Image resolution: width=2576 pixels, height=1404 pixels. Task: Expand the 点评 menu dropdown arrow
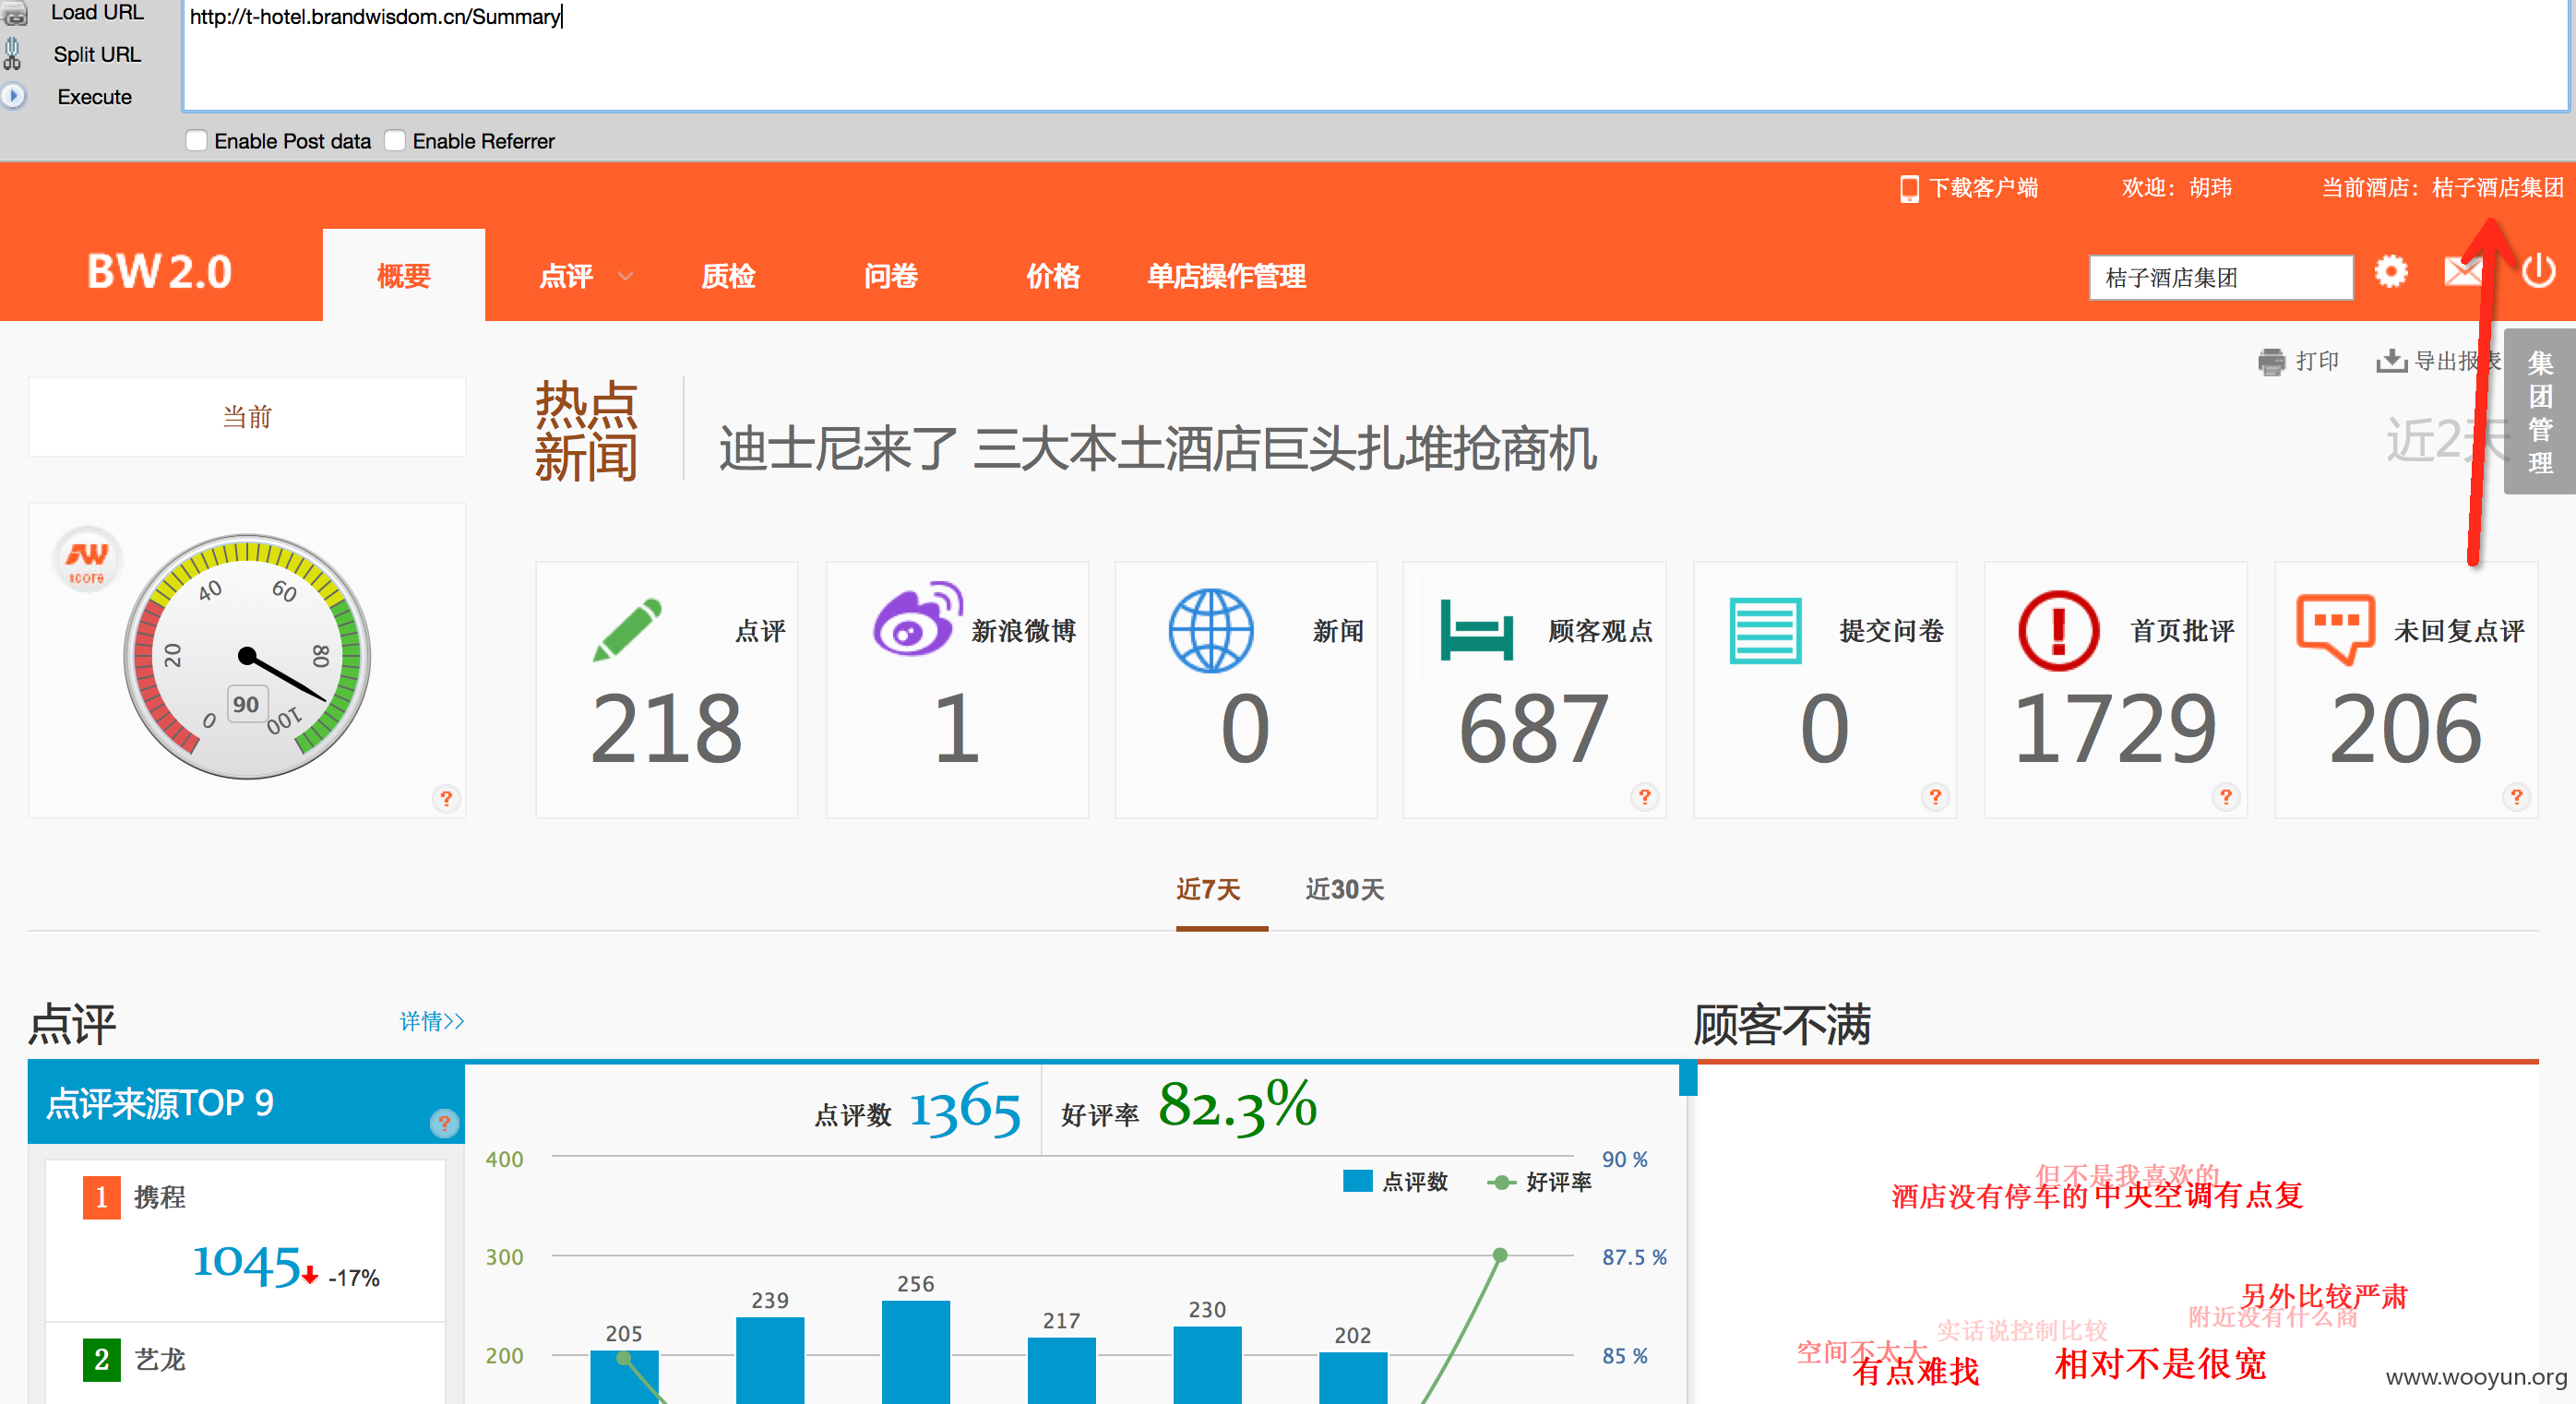click(x=626, y=277)
